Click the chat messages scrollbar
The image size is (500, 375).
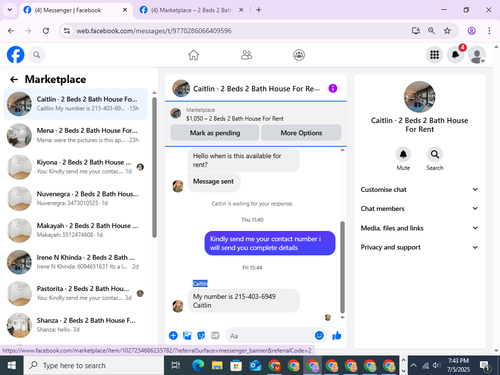point(342,267)
